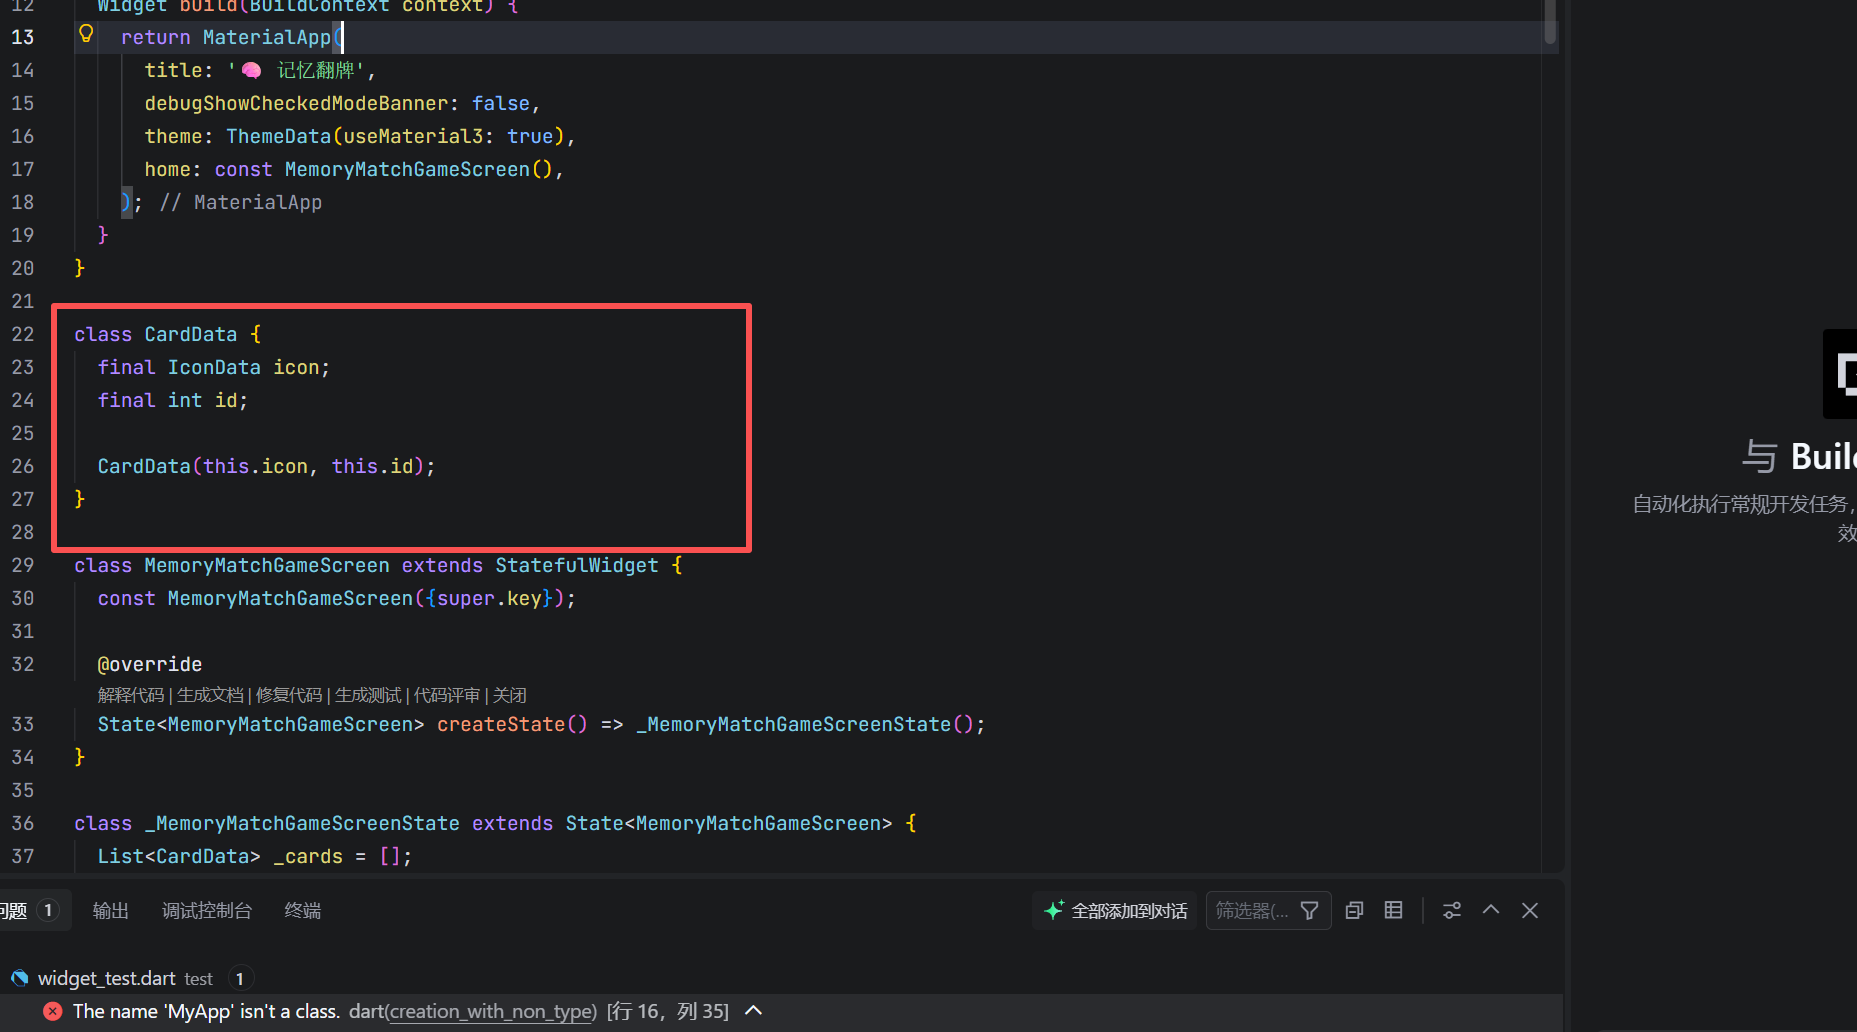This screenshot has width=1857, height=1032.
Task: Click createState on line 33
Action: point(501,724)
